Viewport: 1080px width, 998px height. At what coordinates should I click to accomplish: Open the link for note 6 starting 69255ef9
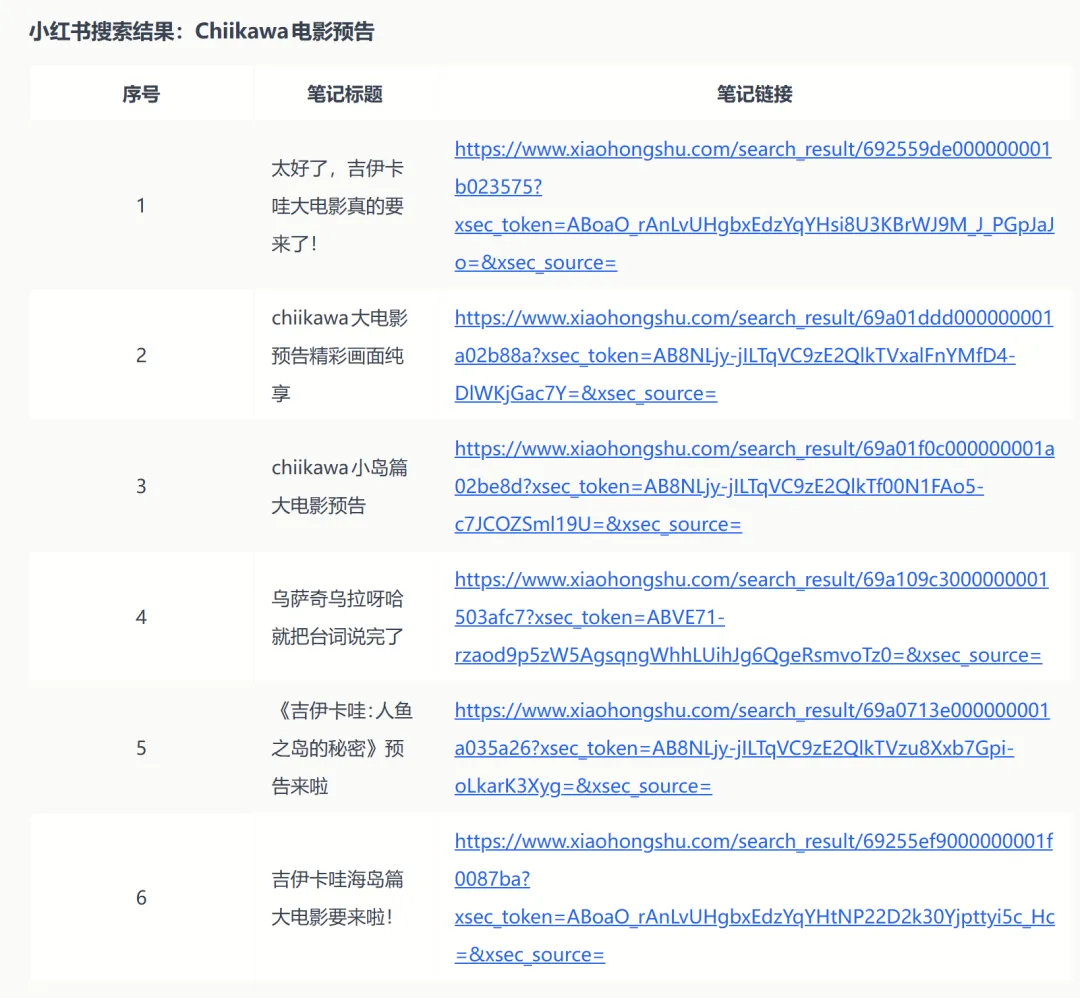click(x=754, y=897)
